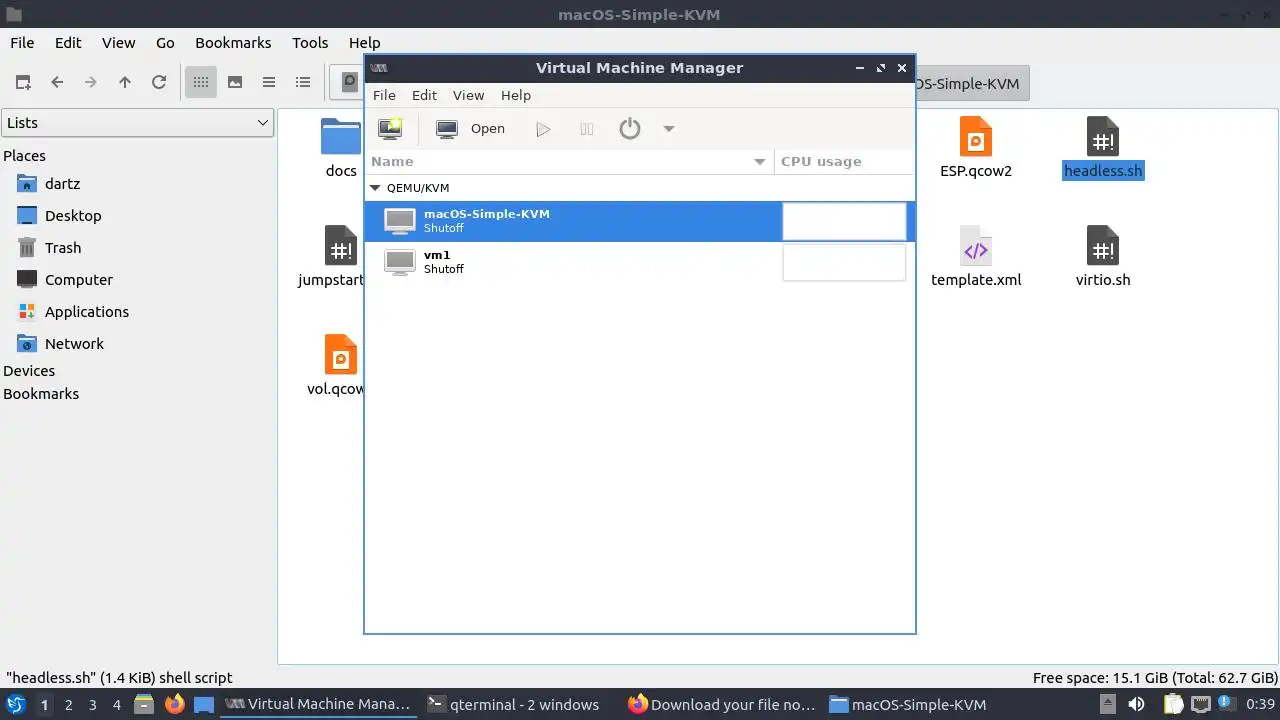This screenshot has height=720, width=1280.
Task: Switch to detailed list view mode
Action: [303, 82]
